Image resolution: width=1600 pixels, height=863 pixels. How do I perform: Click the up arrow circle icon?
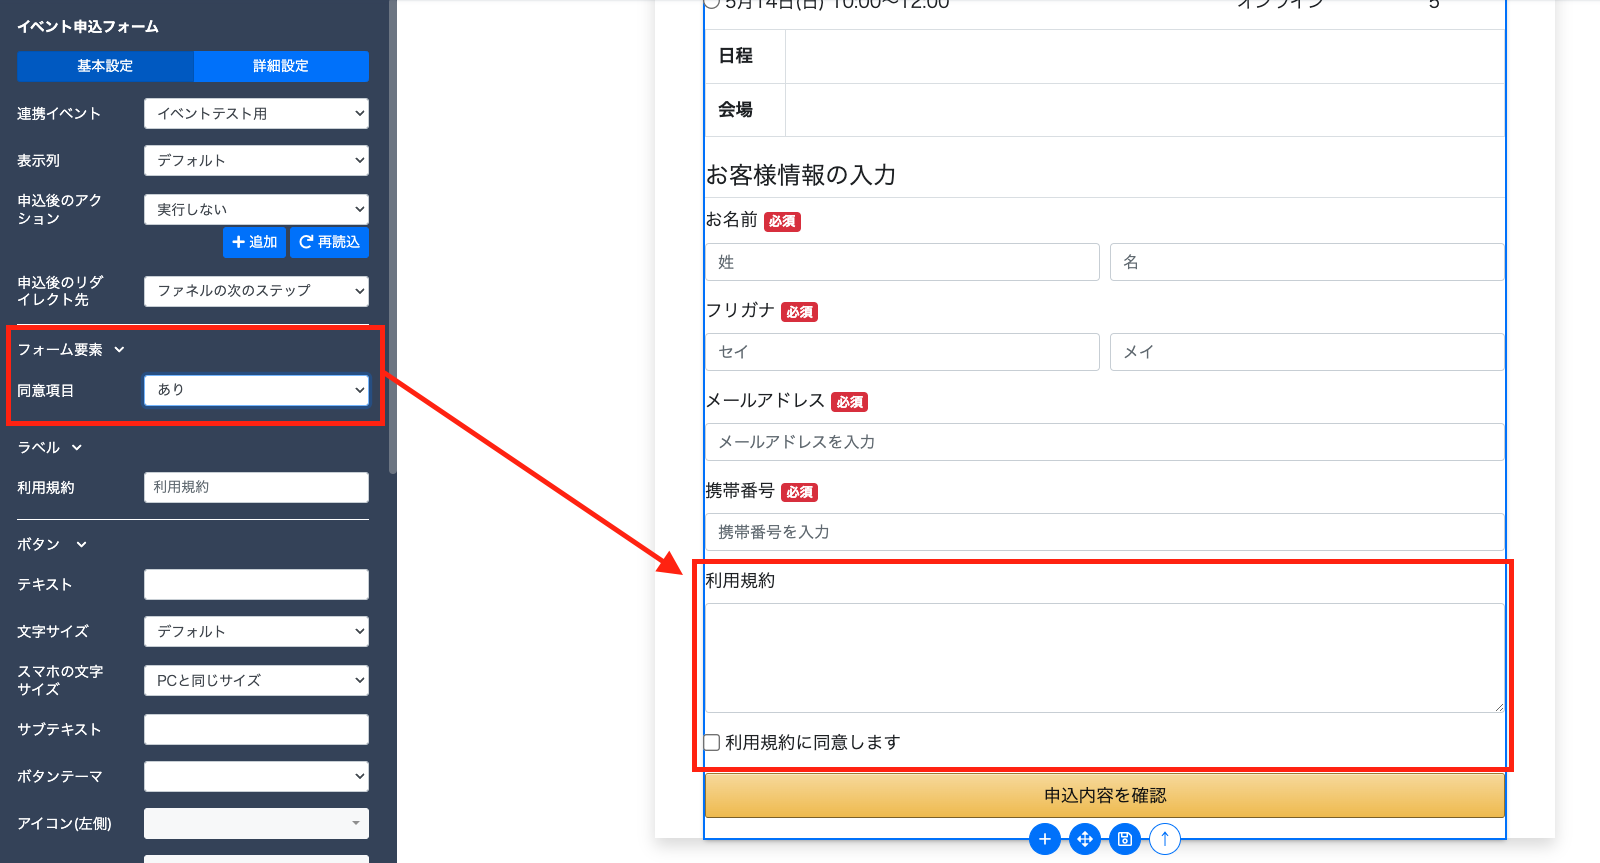[1164, 839]
